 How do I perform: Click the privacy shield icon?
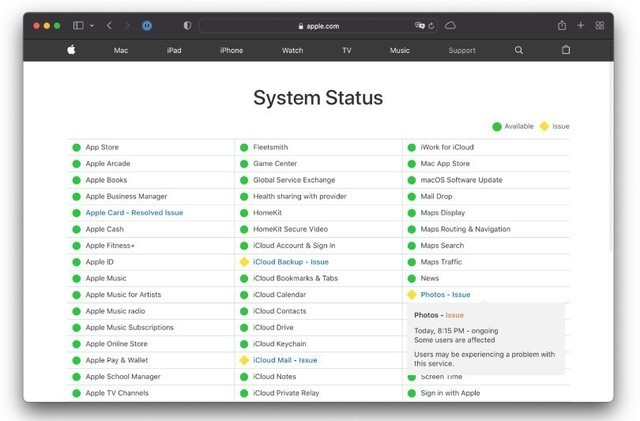187,26
